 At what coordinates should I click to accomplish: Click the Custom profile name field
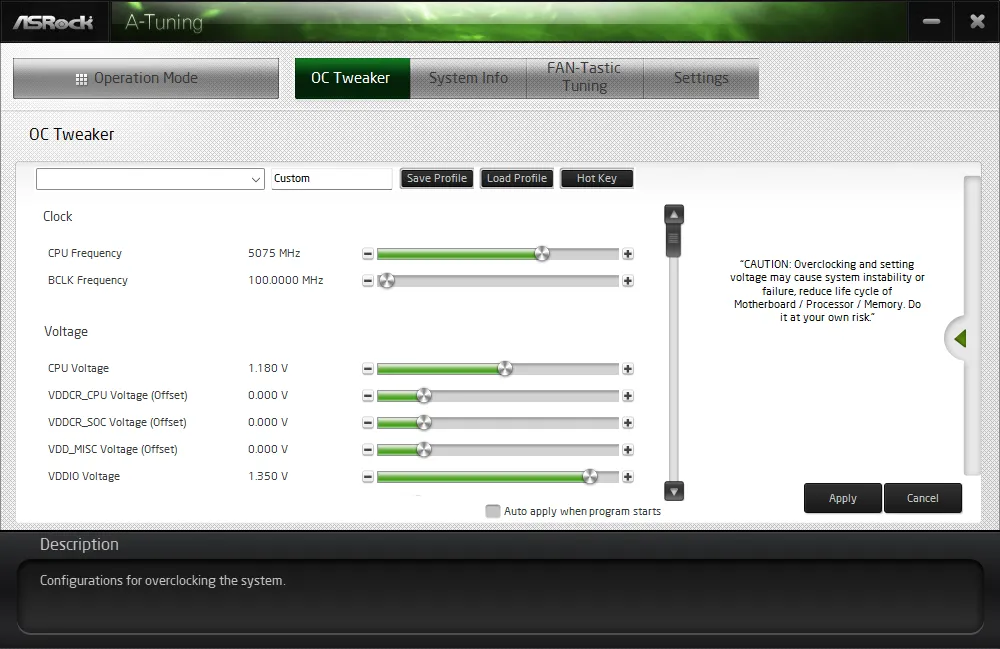coord(332,179)
